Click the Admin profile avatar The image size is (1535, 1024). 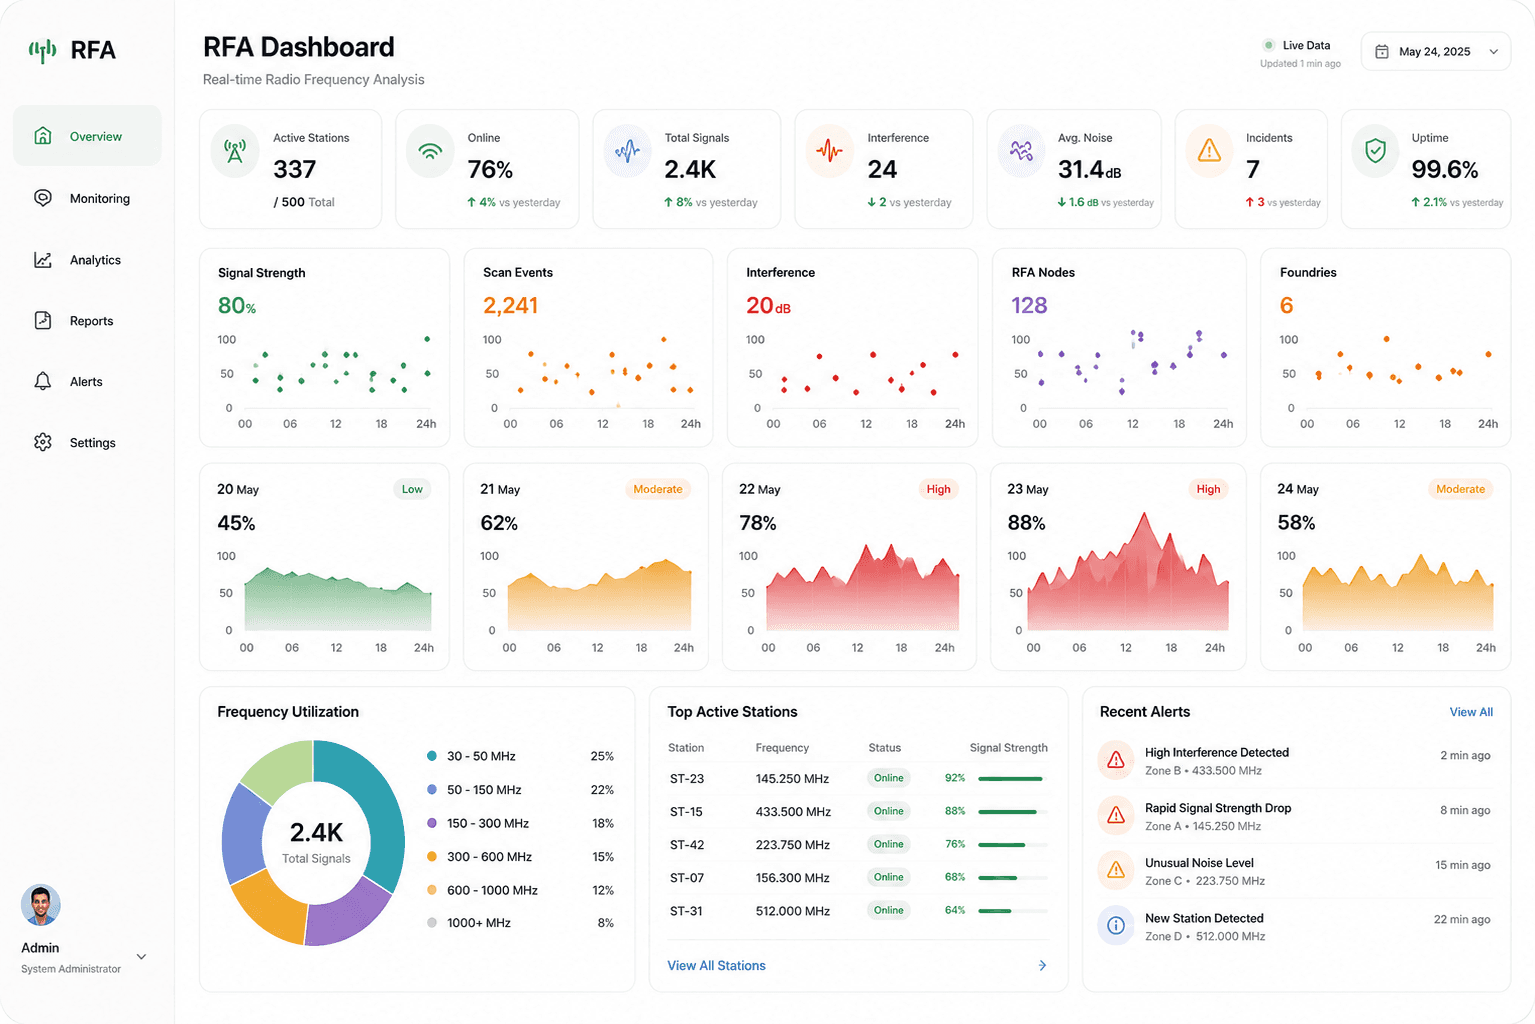(x=41, y=905)
